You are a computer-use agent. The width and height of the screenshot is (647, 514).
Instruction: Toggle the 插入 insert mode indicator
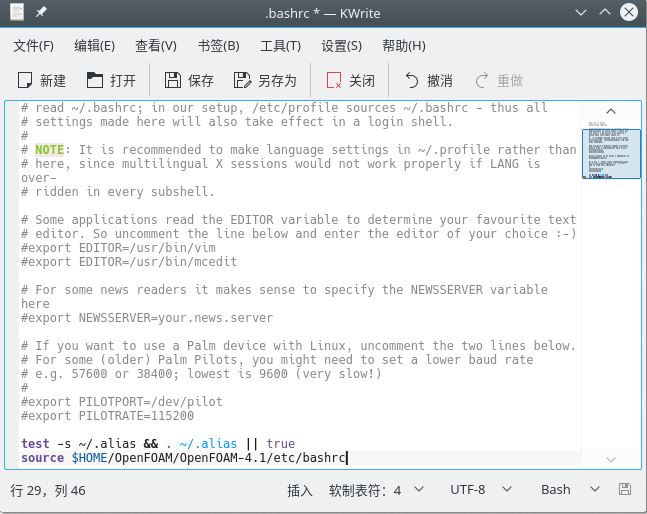point(300,490)
